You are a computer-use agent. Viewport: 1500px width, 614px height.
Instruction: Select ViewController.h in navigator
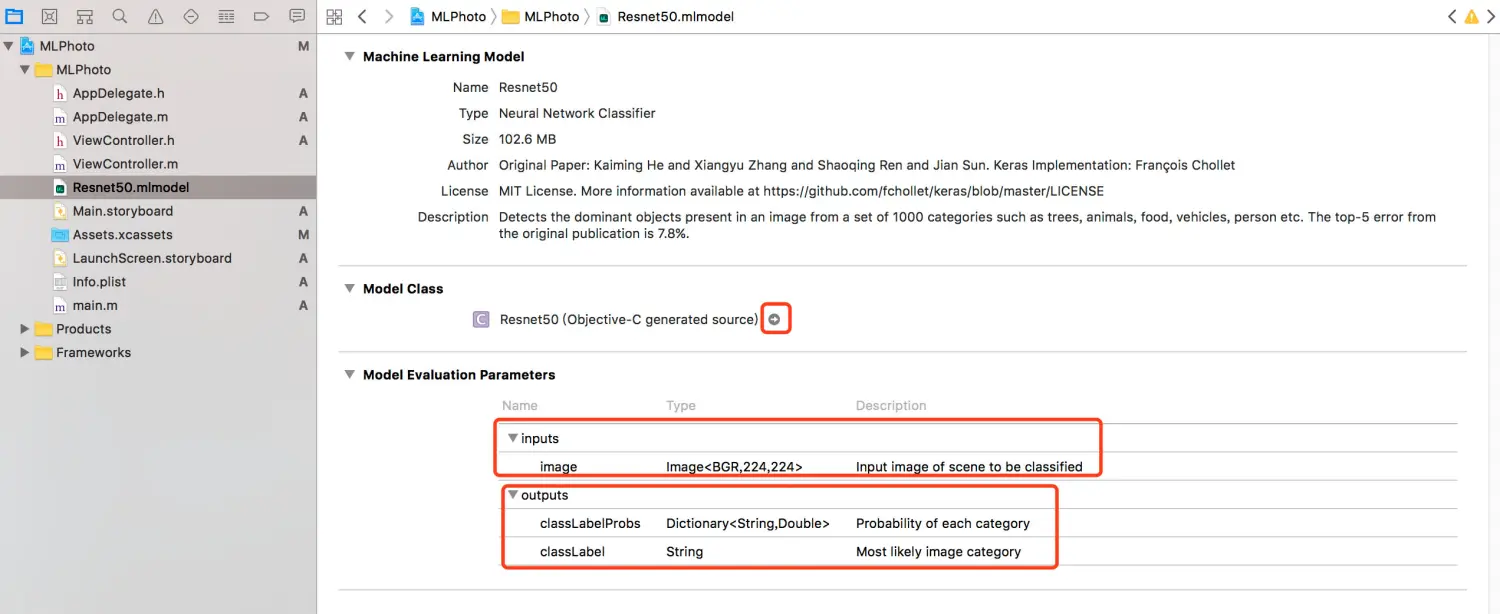pyautogui.click(x=124, y=141)
